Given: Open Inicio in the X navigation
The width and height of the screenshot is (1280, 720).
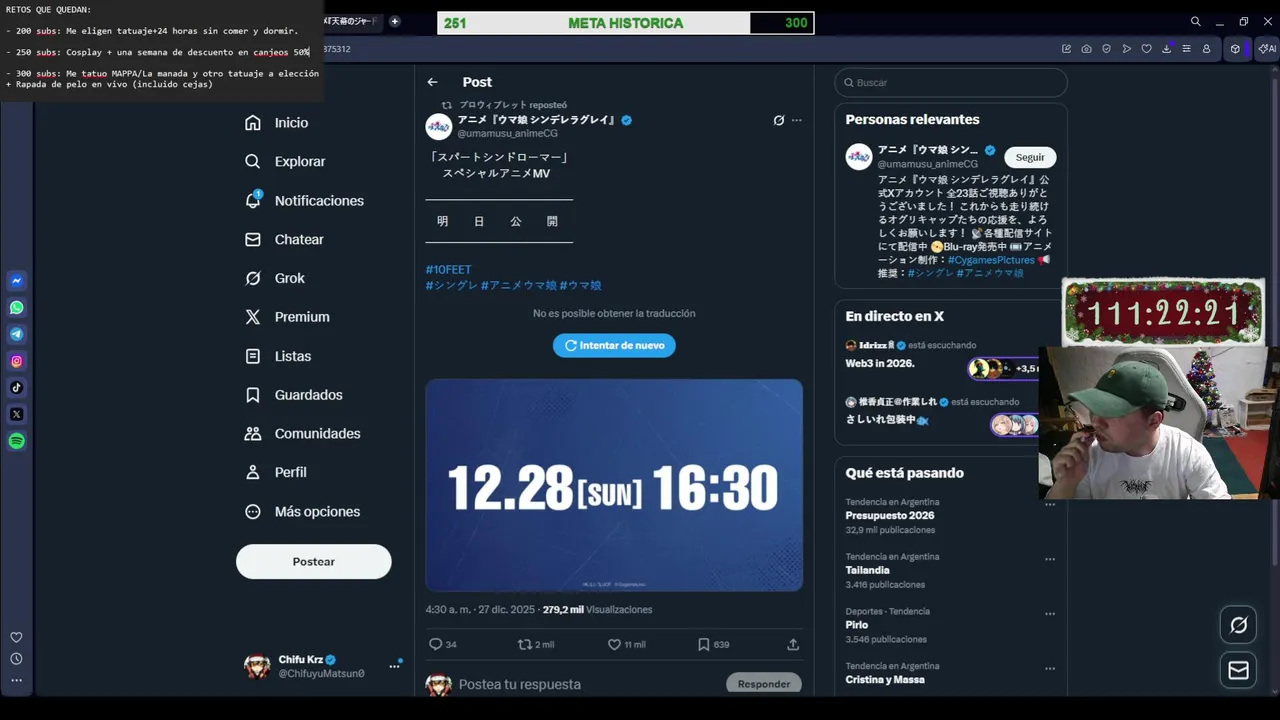Looking at the screenshot, I should [x=277, y=123].
